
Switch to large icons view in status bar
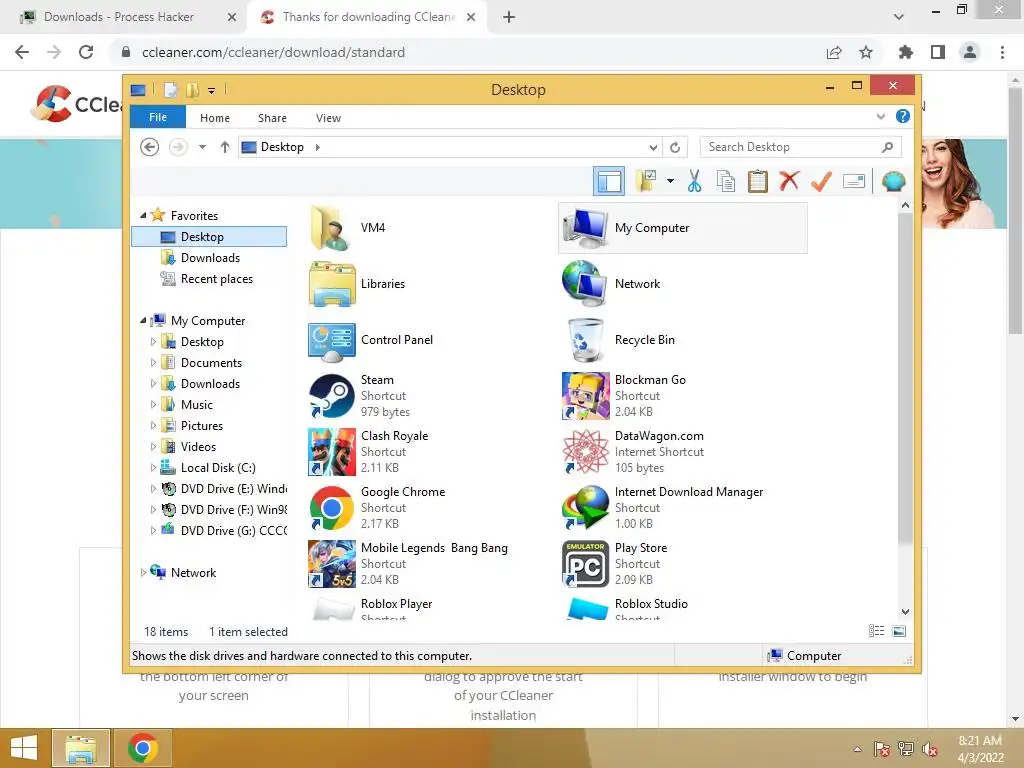(x=899, y=631)
